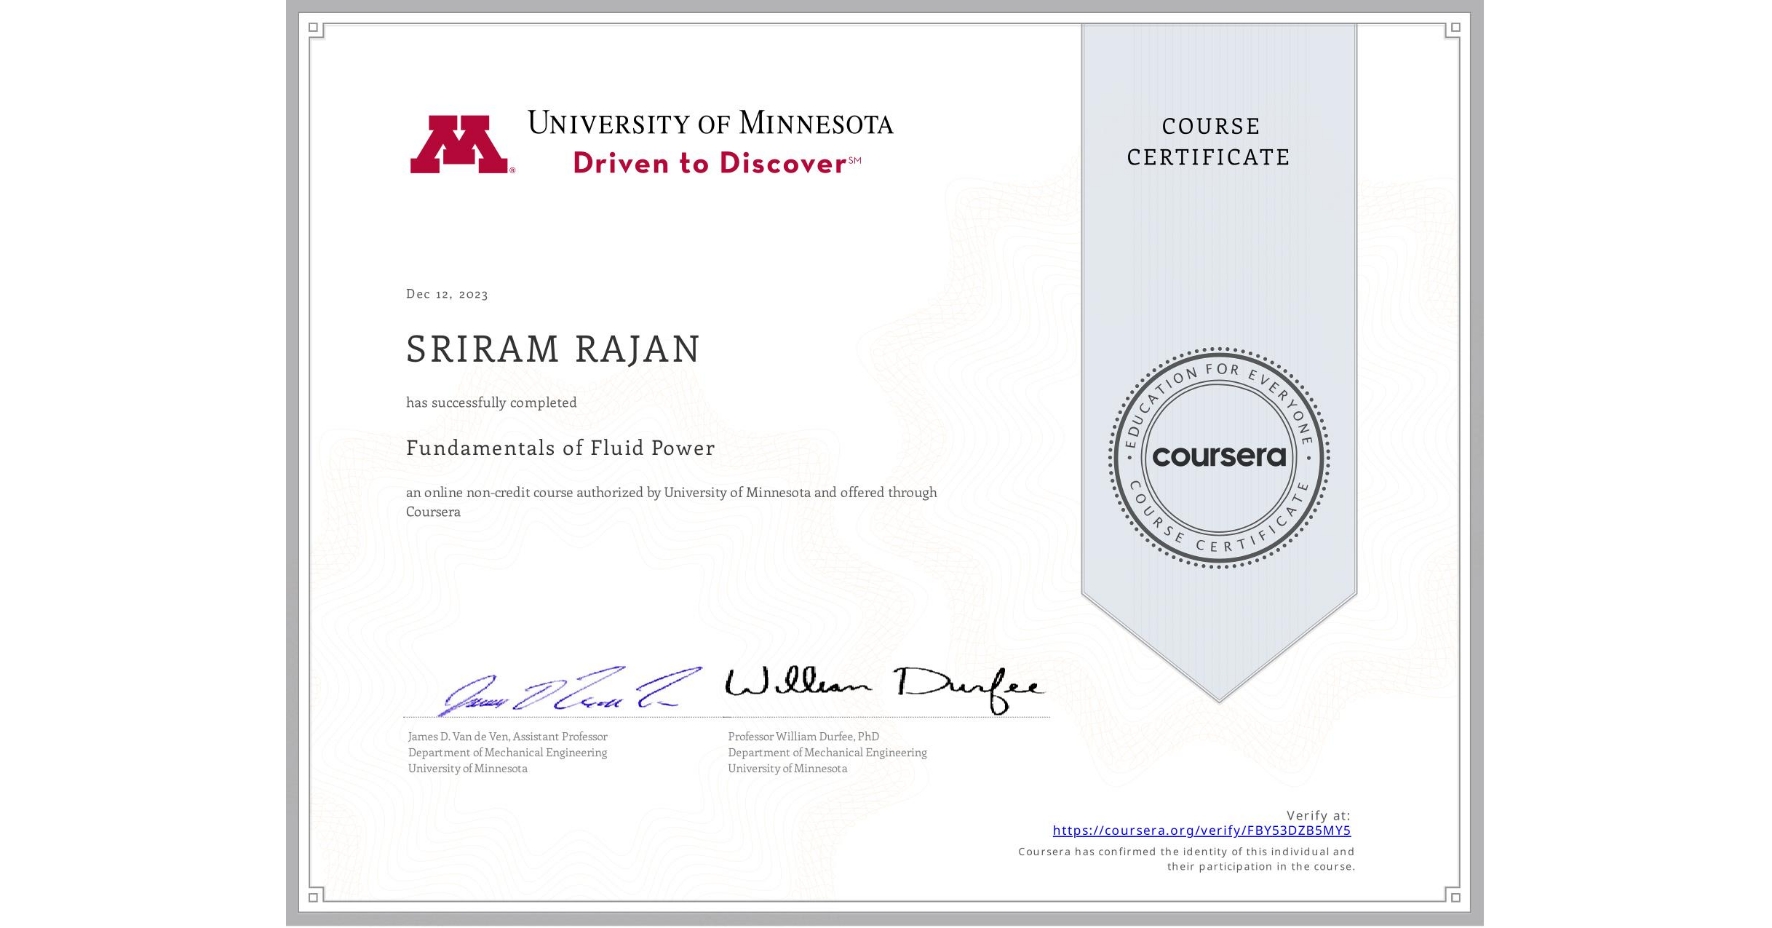Select the coursera wordmark inside the seal
Screen dimensions: 1772x928
[1218, 455]
